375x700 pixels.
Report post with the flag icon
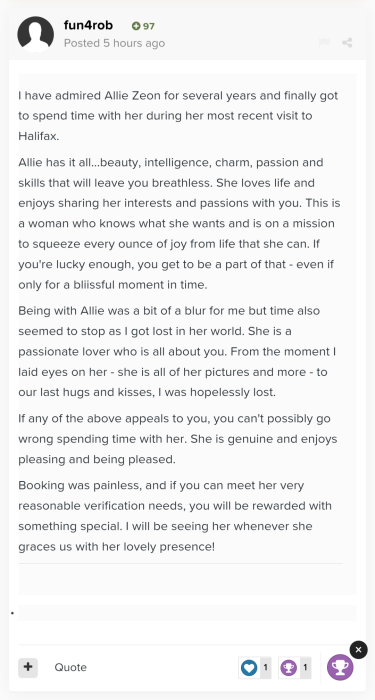325,43
